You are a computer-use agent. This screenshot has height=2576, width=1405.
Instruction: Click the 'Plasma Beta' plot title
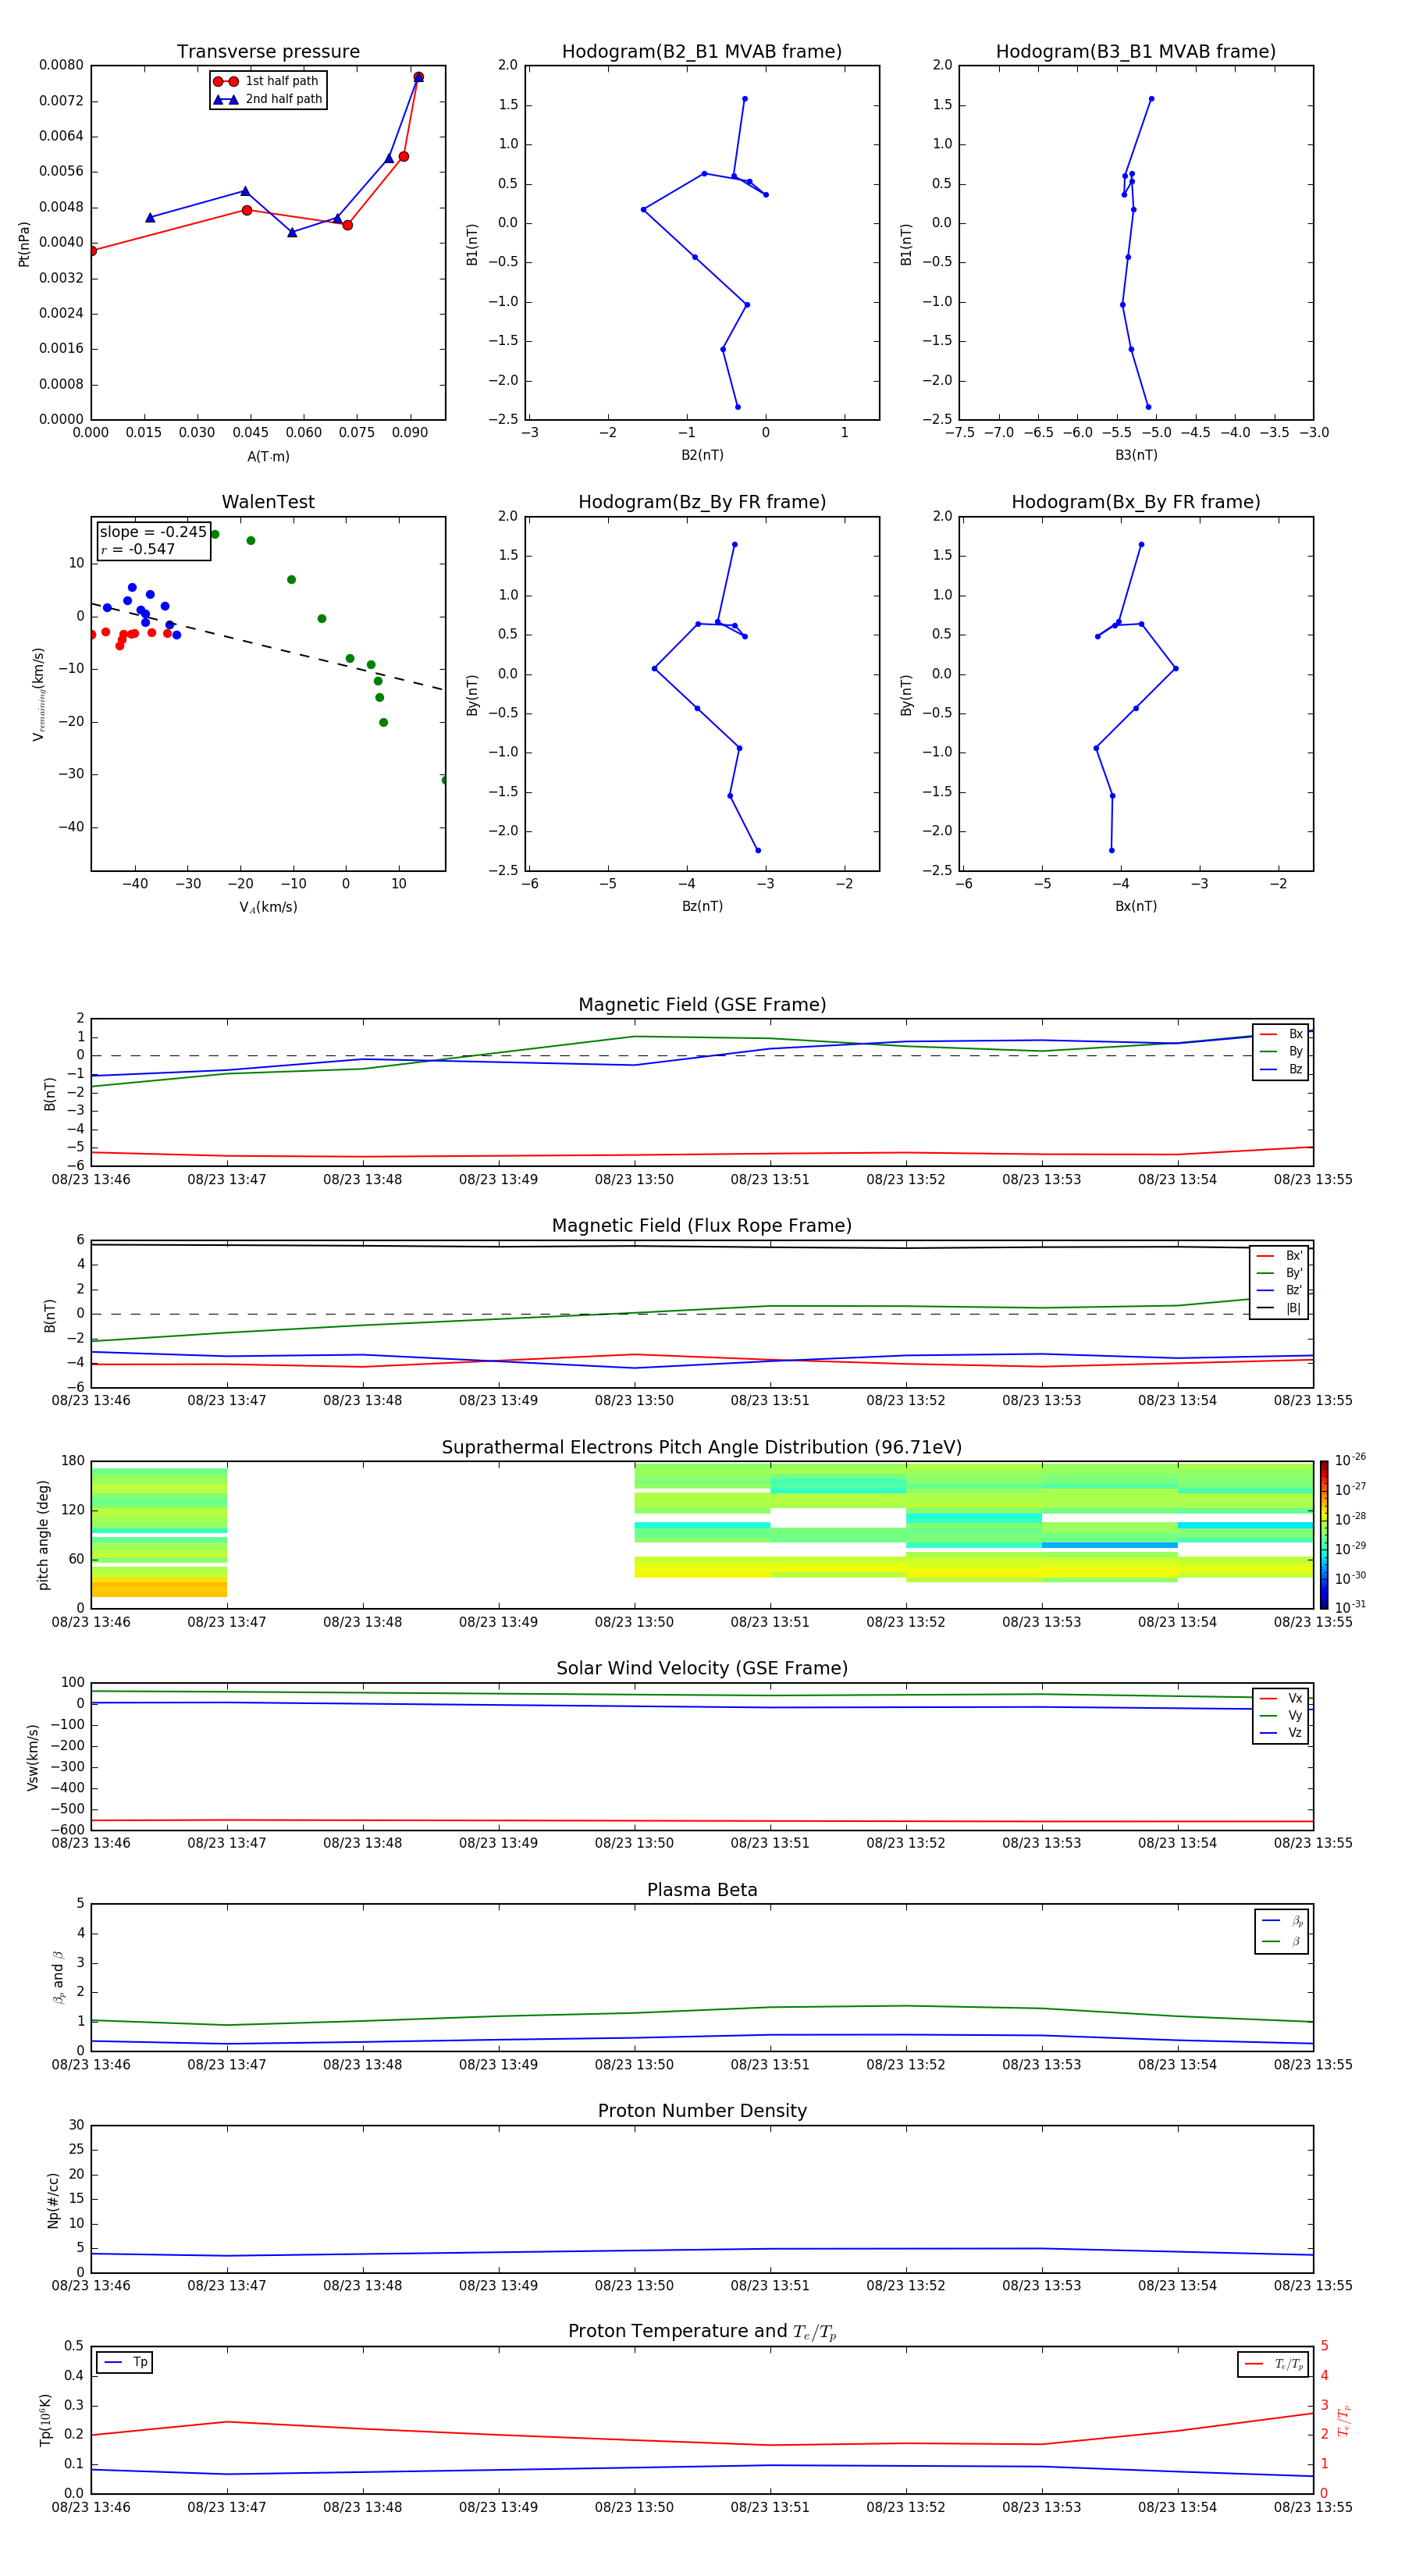pos(702,1891)
